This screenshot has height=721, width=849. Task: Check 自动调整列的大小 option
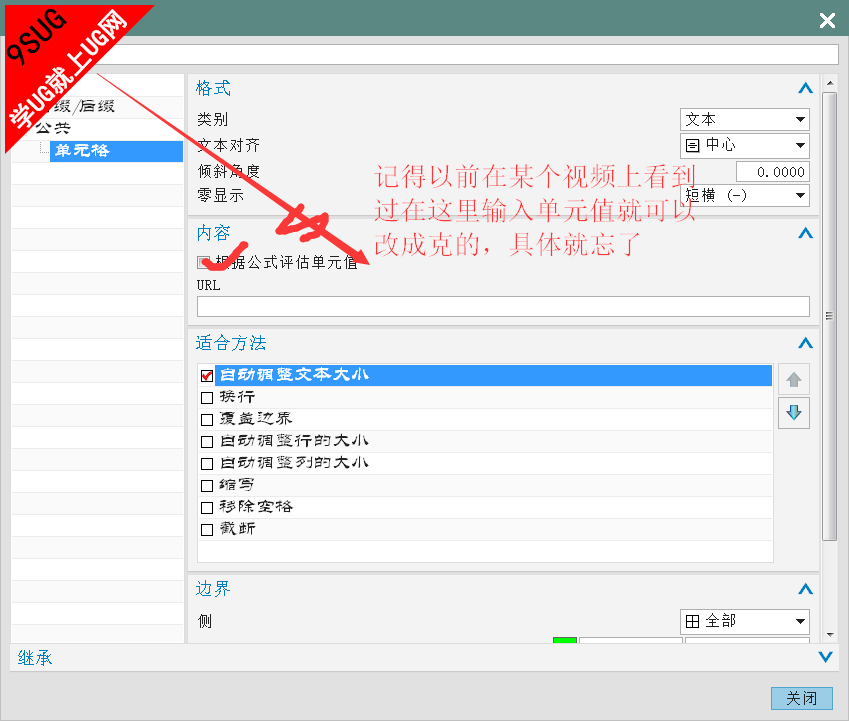pyautogui.click(x=206, y=464)
